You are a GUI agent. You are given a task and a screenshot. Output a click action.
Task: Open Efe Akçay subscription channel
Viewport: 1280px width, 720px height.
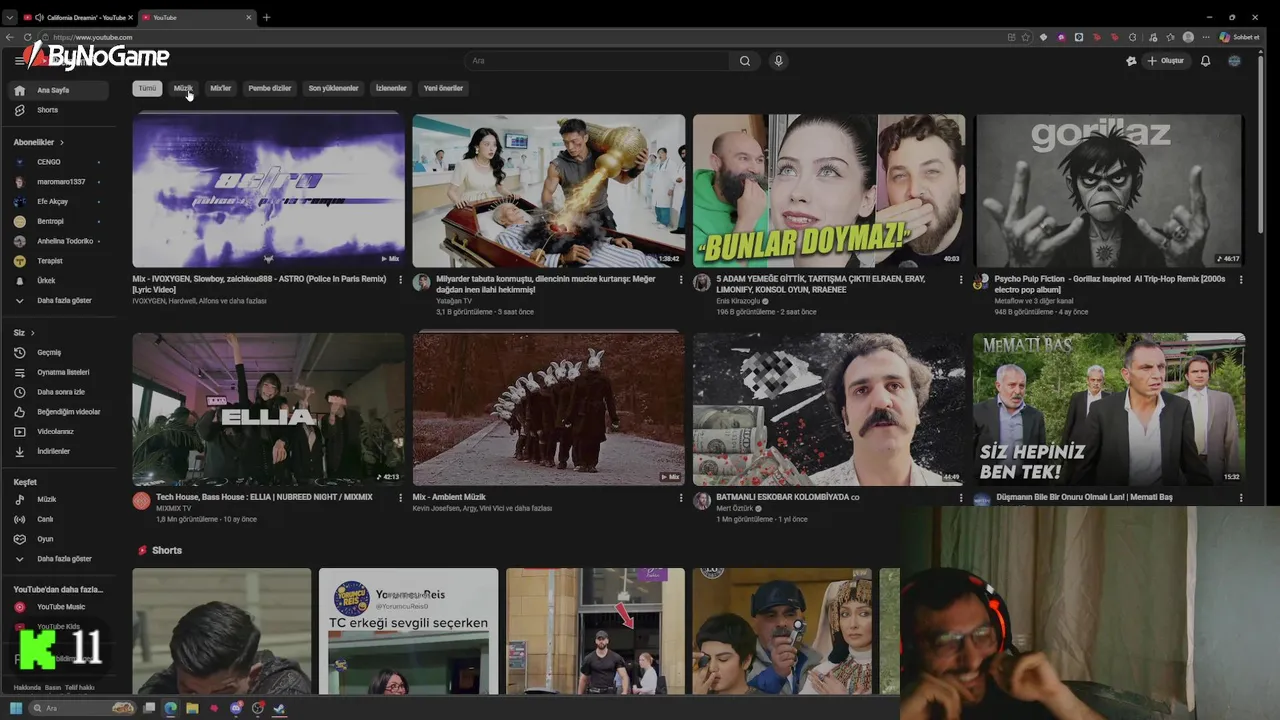(x=58, y=201)
